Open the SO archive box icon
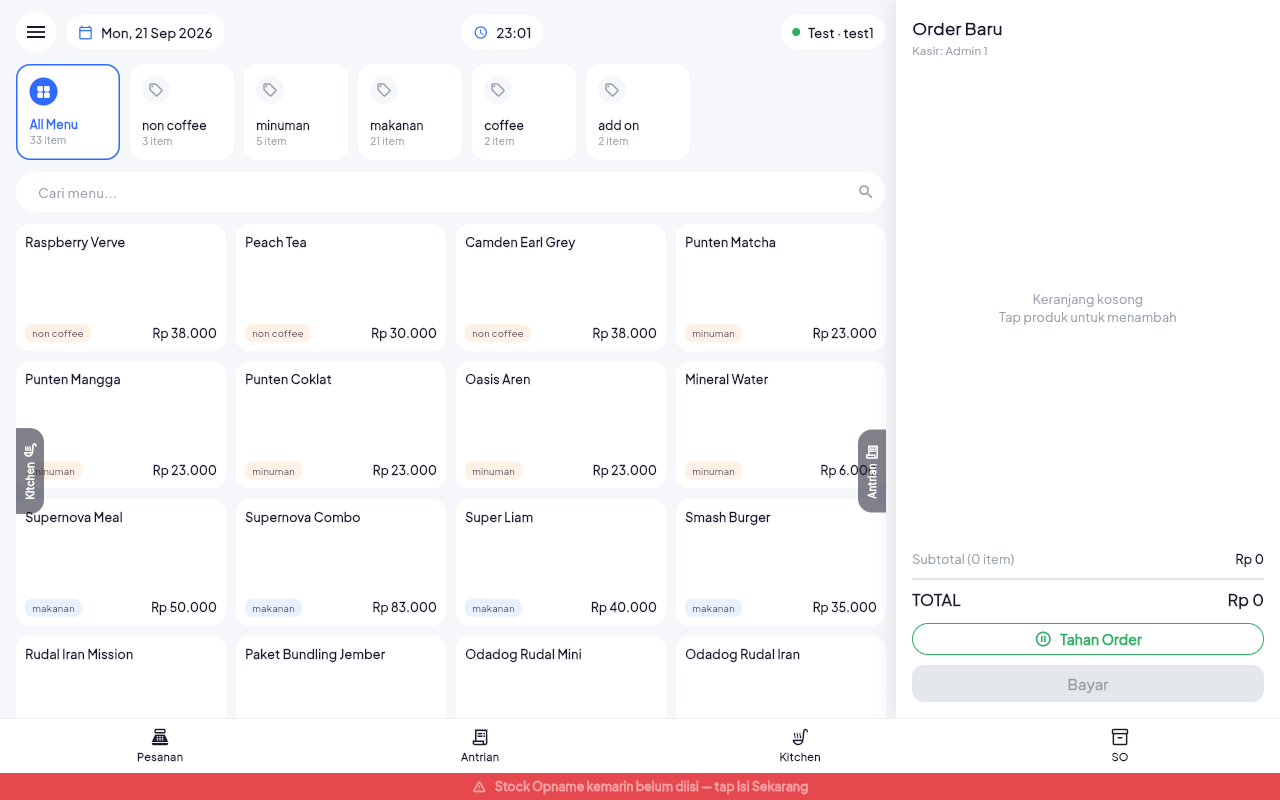The height and width of the screenshot is (800, 1280). pos(1120,737)
